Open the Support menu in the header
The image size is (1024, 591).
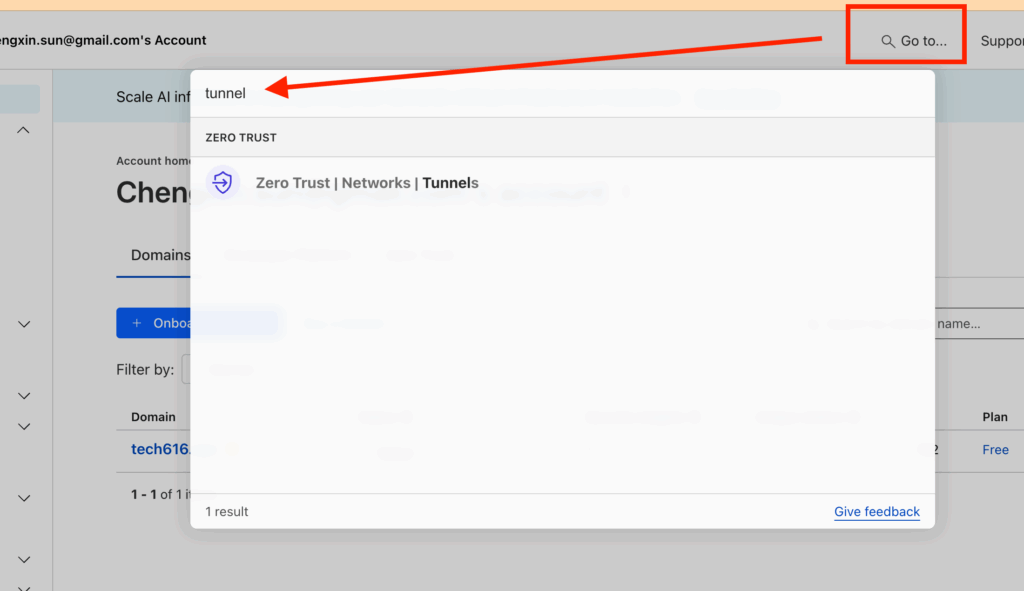pyautogui.click(x=1002, y=41)
